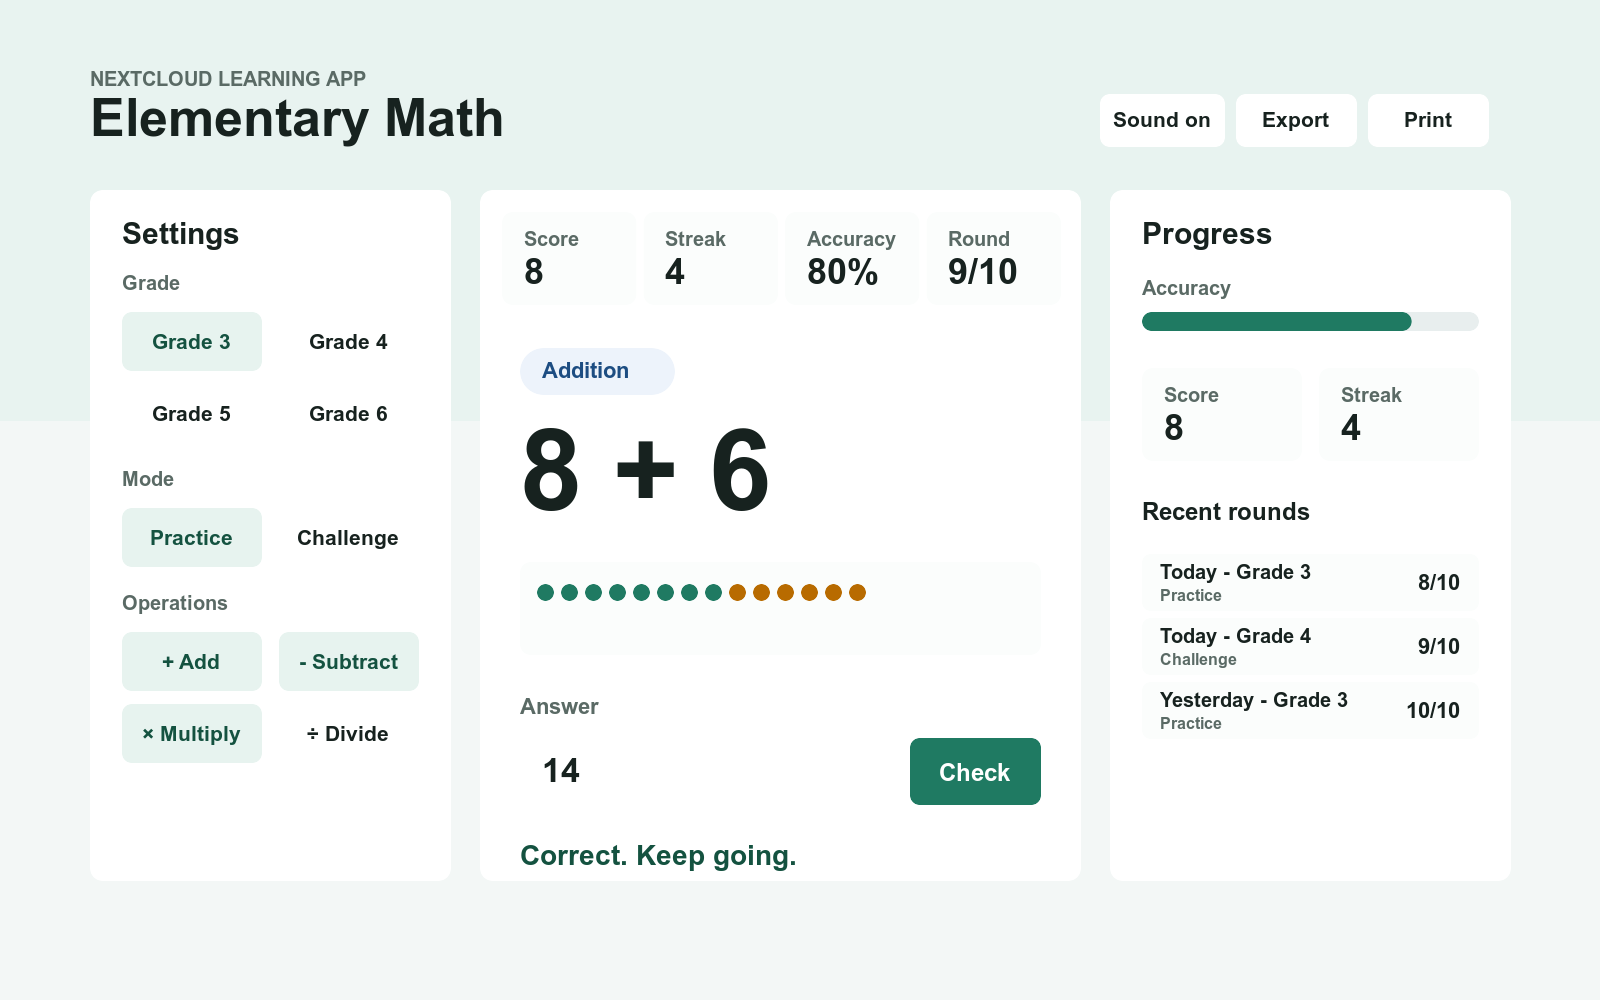Click the Streak card in Progress panel

(x=1399, y=414)
